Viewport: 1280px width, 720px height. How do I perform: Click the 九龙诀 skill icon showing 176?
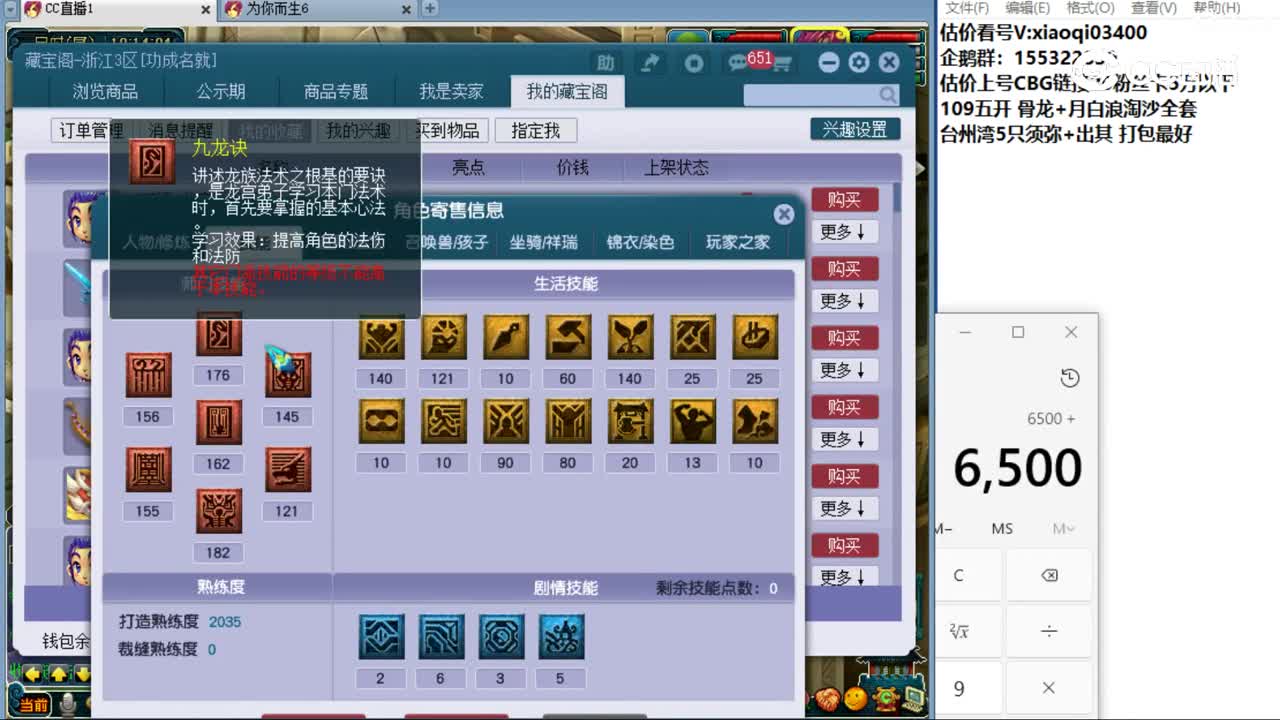219,336
